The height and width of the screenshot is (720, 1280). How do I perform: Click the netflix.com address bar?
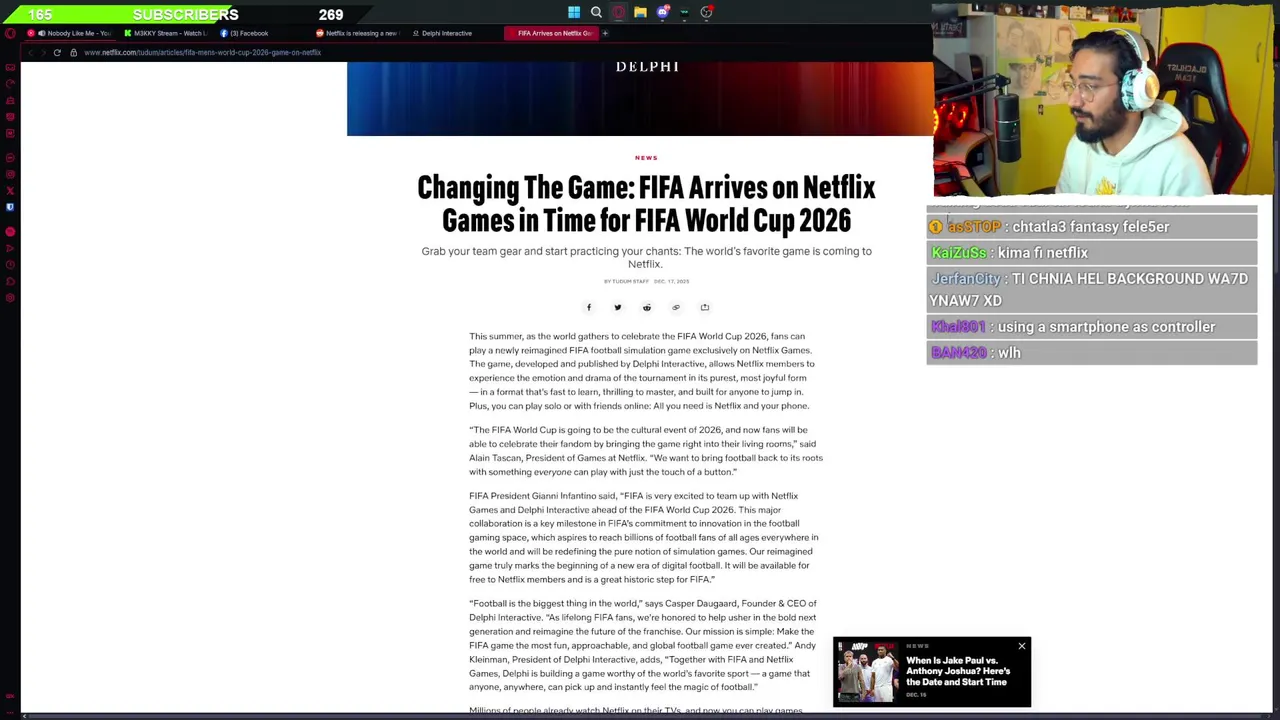(x=203, y=52)
